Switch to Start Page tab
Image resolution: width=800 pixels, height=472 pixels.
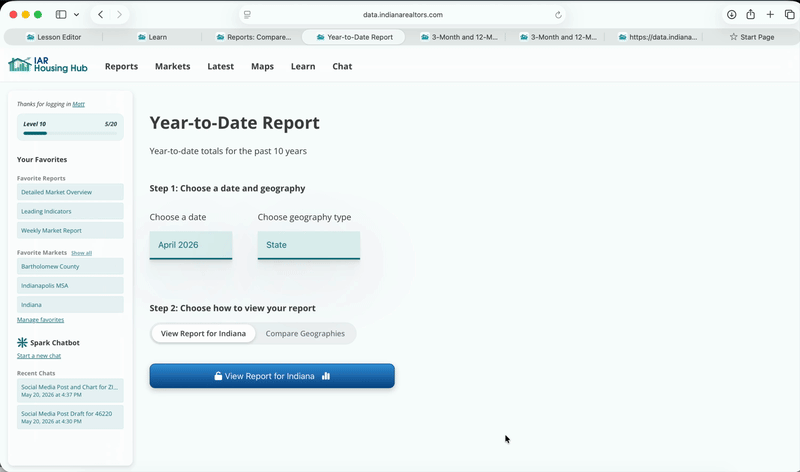tap(752, 37)
